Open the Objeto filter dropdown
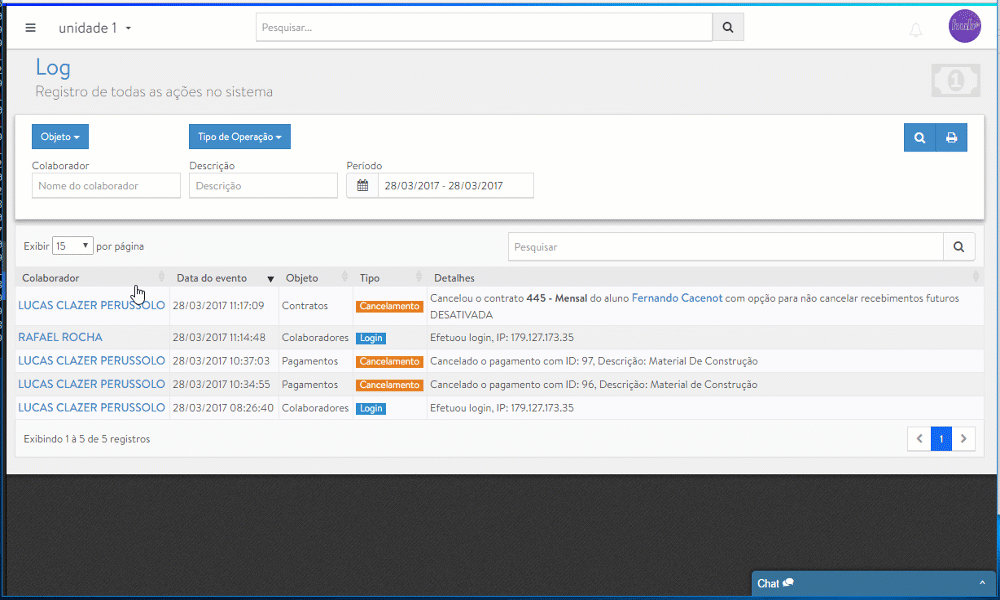 [60, 137]
